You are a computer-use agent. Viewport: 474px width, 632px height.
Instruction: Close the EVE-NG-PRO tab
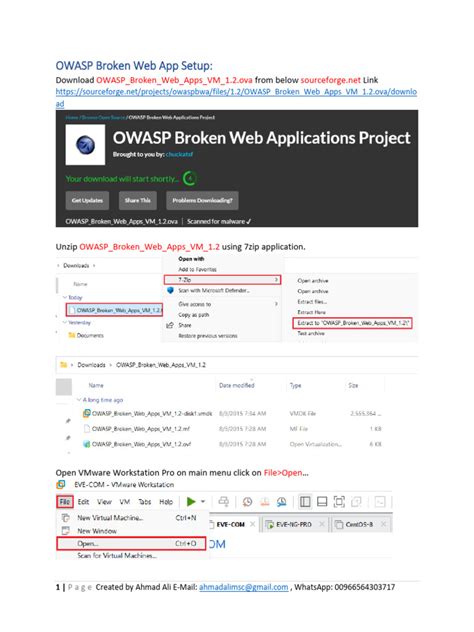pos(322,524)
